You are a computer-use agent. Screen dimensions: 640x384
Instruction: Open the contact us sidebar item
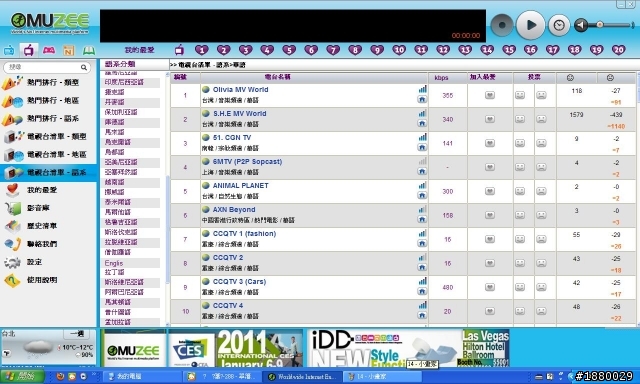tap(48, 244)
